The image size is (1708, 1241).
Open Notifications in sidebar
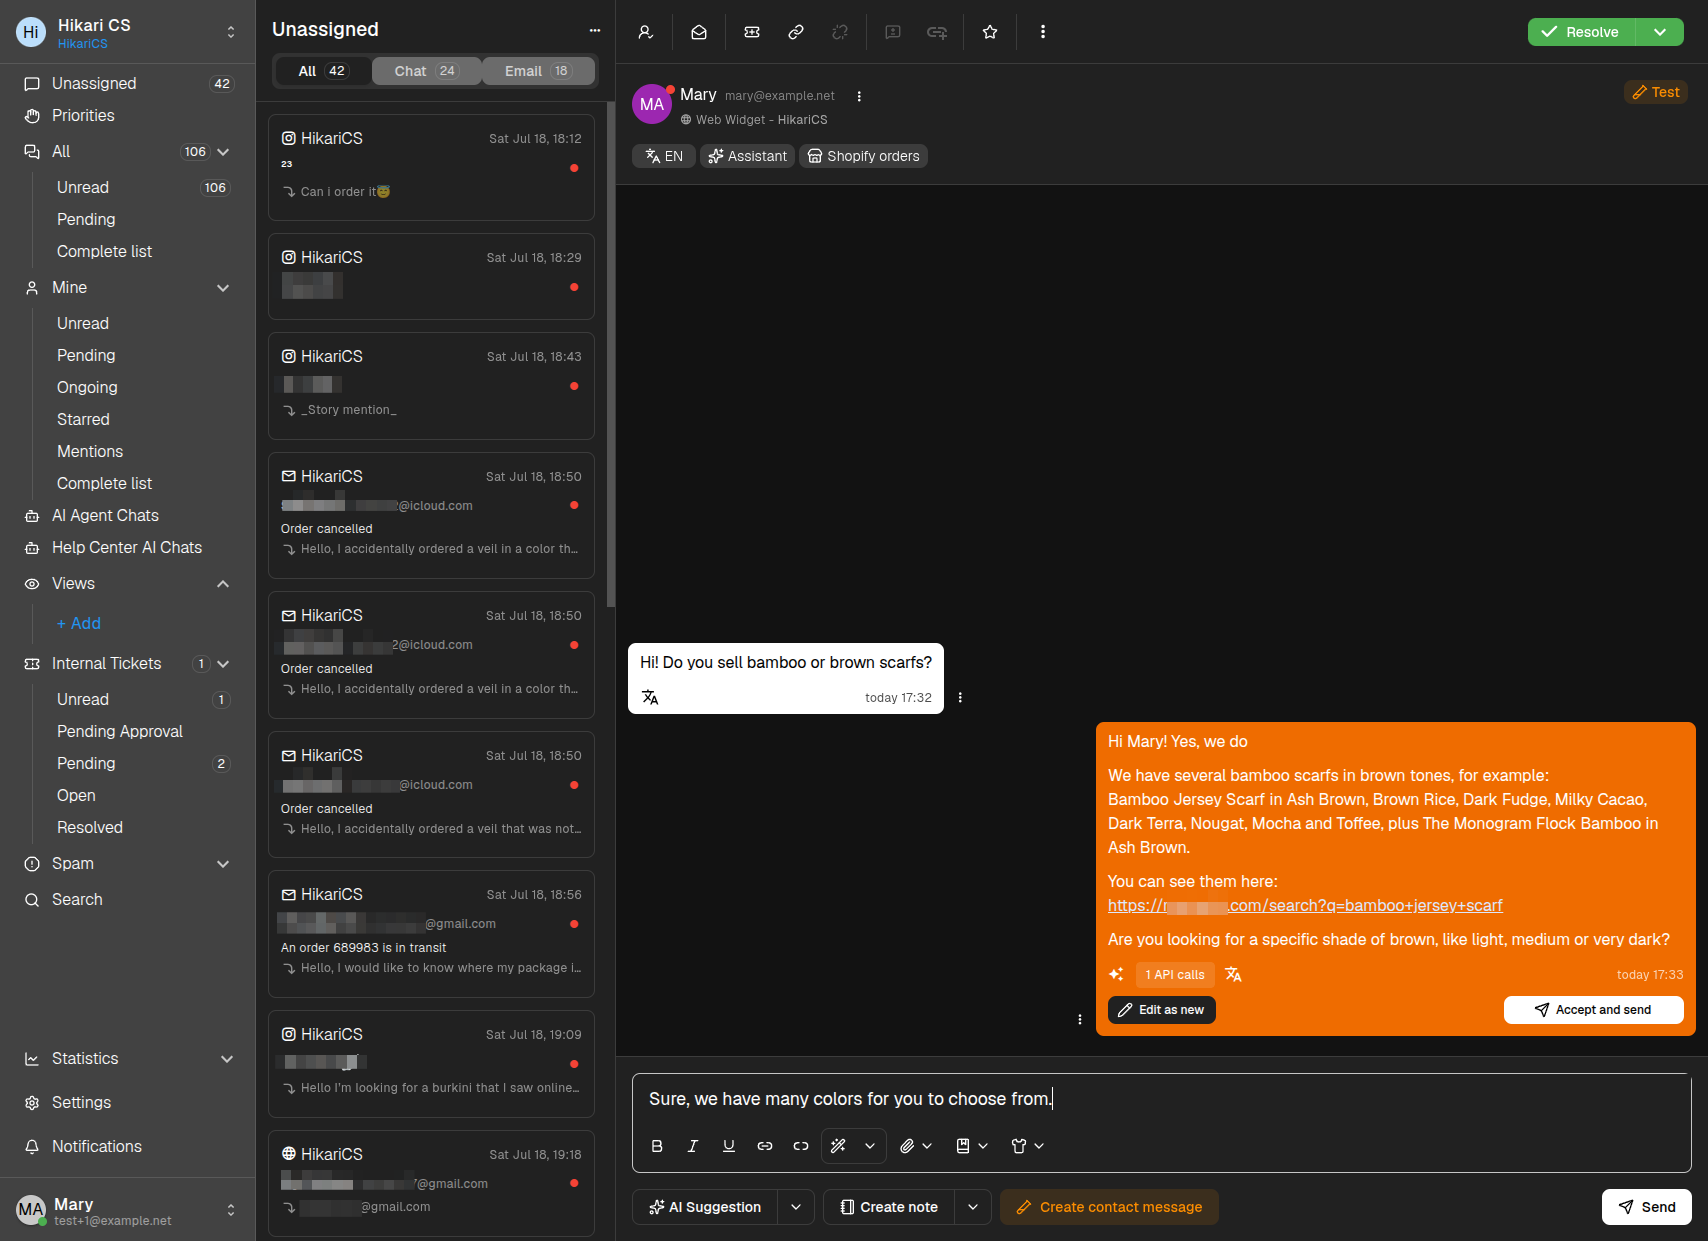[128, 1147]
